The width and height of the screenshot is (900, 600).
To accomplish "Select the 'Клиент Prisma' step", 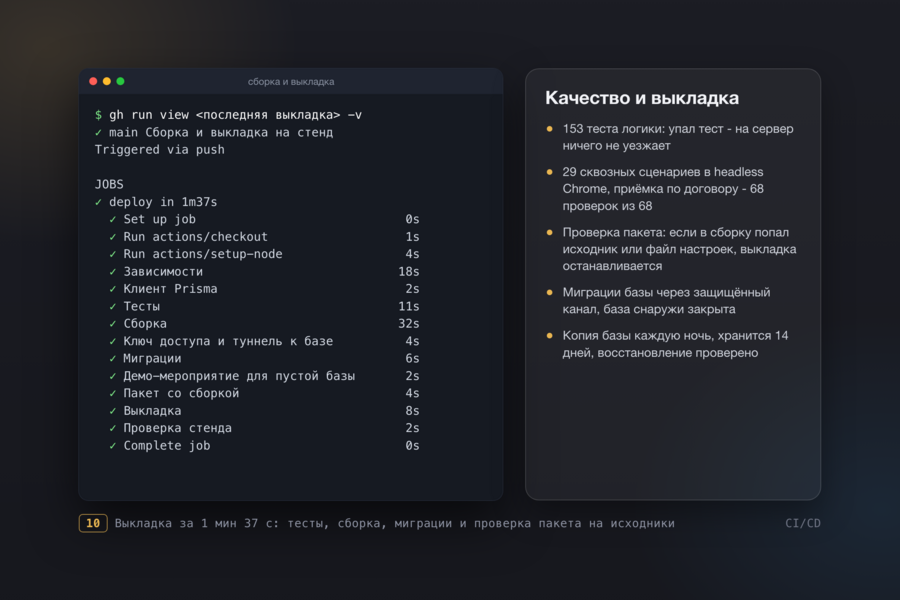I will (x=264, y=289).
